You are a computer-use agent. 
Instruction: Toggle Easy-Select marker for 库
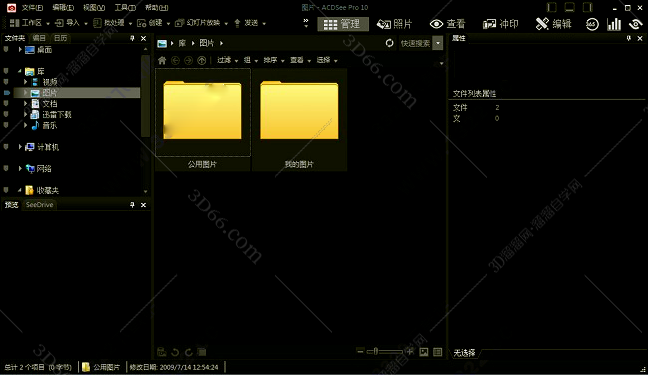[x=6, y=71]
